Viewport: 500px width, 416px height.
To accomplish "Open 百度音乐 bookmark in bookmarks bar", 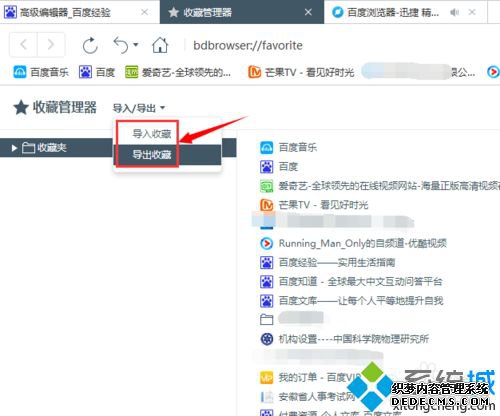I will click(x=41, y=72).
